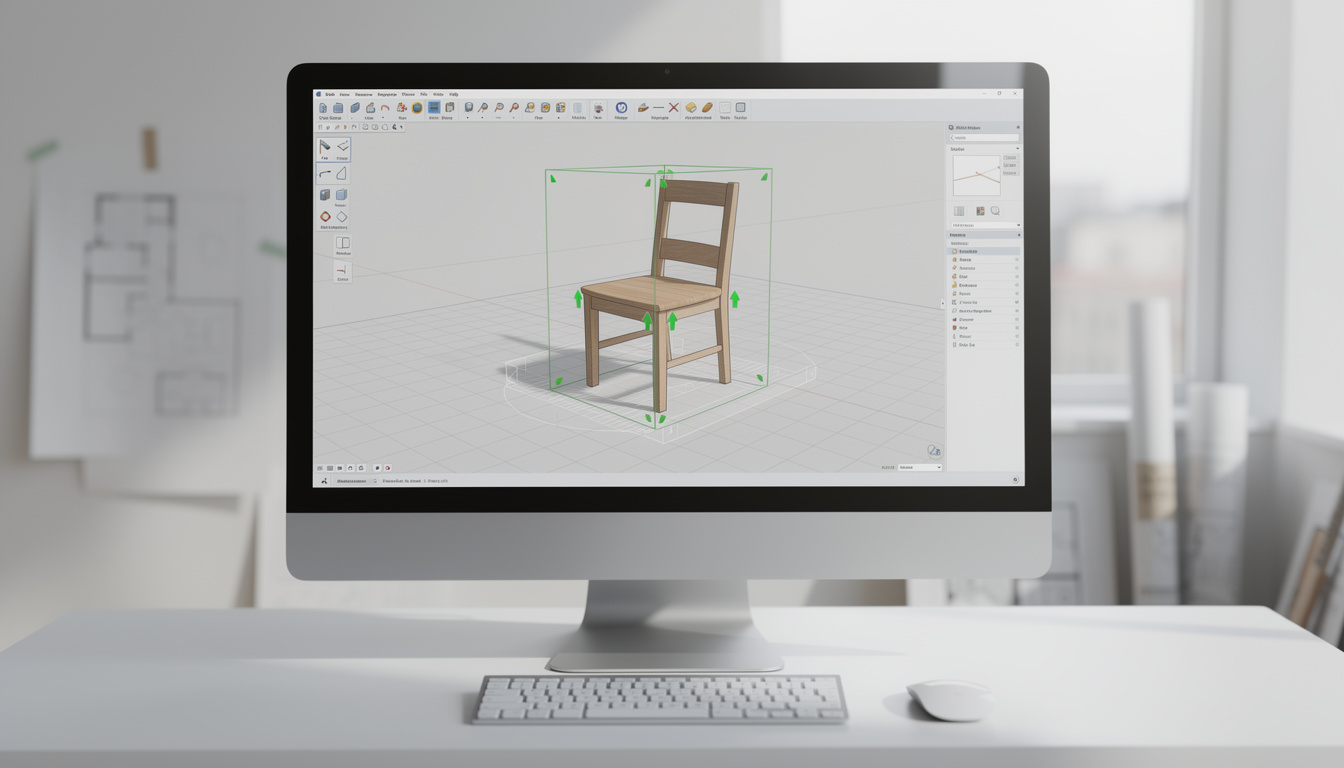The image size is (1344, 768).
Task: Select the outlined diamond tool in the left palette
Action: [x=342, y=216]
